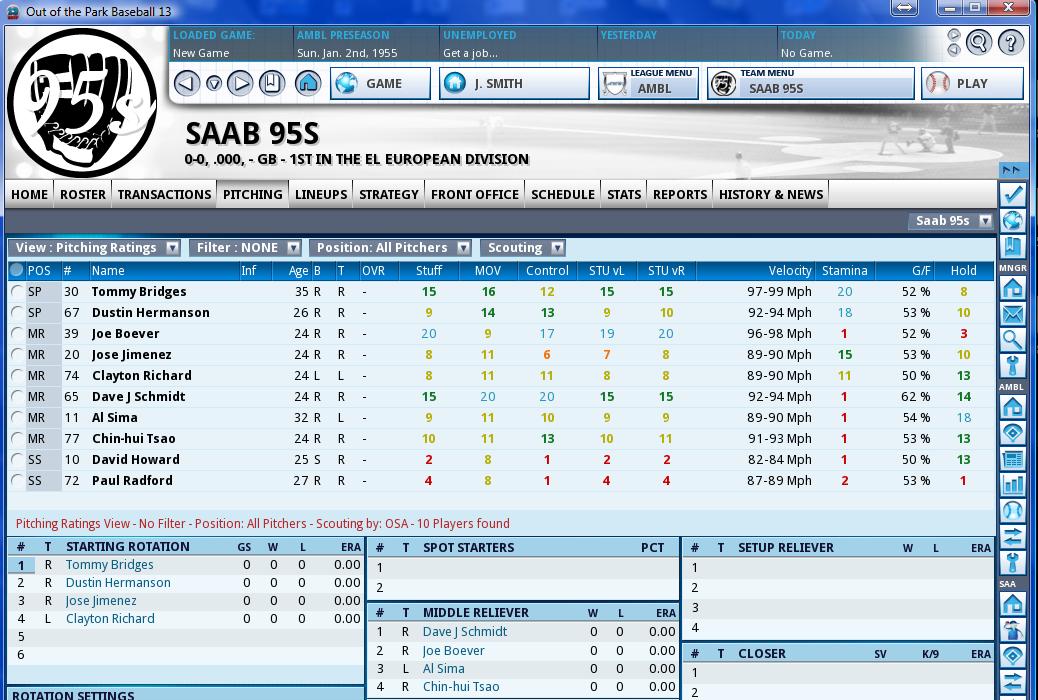
Task: Sort by the Stamina column header
Action: pos(845,270)
